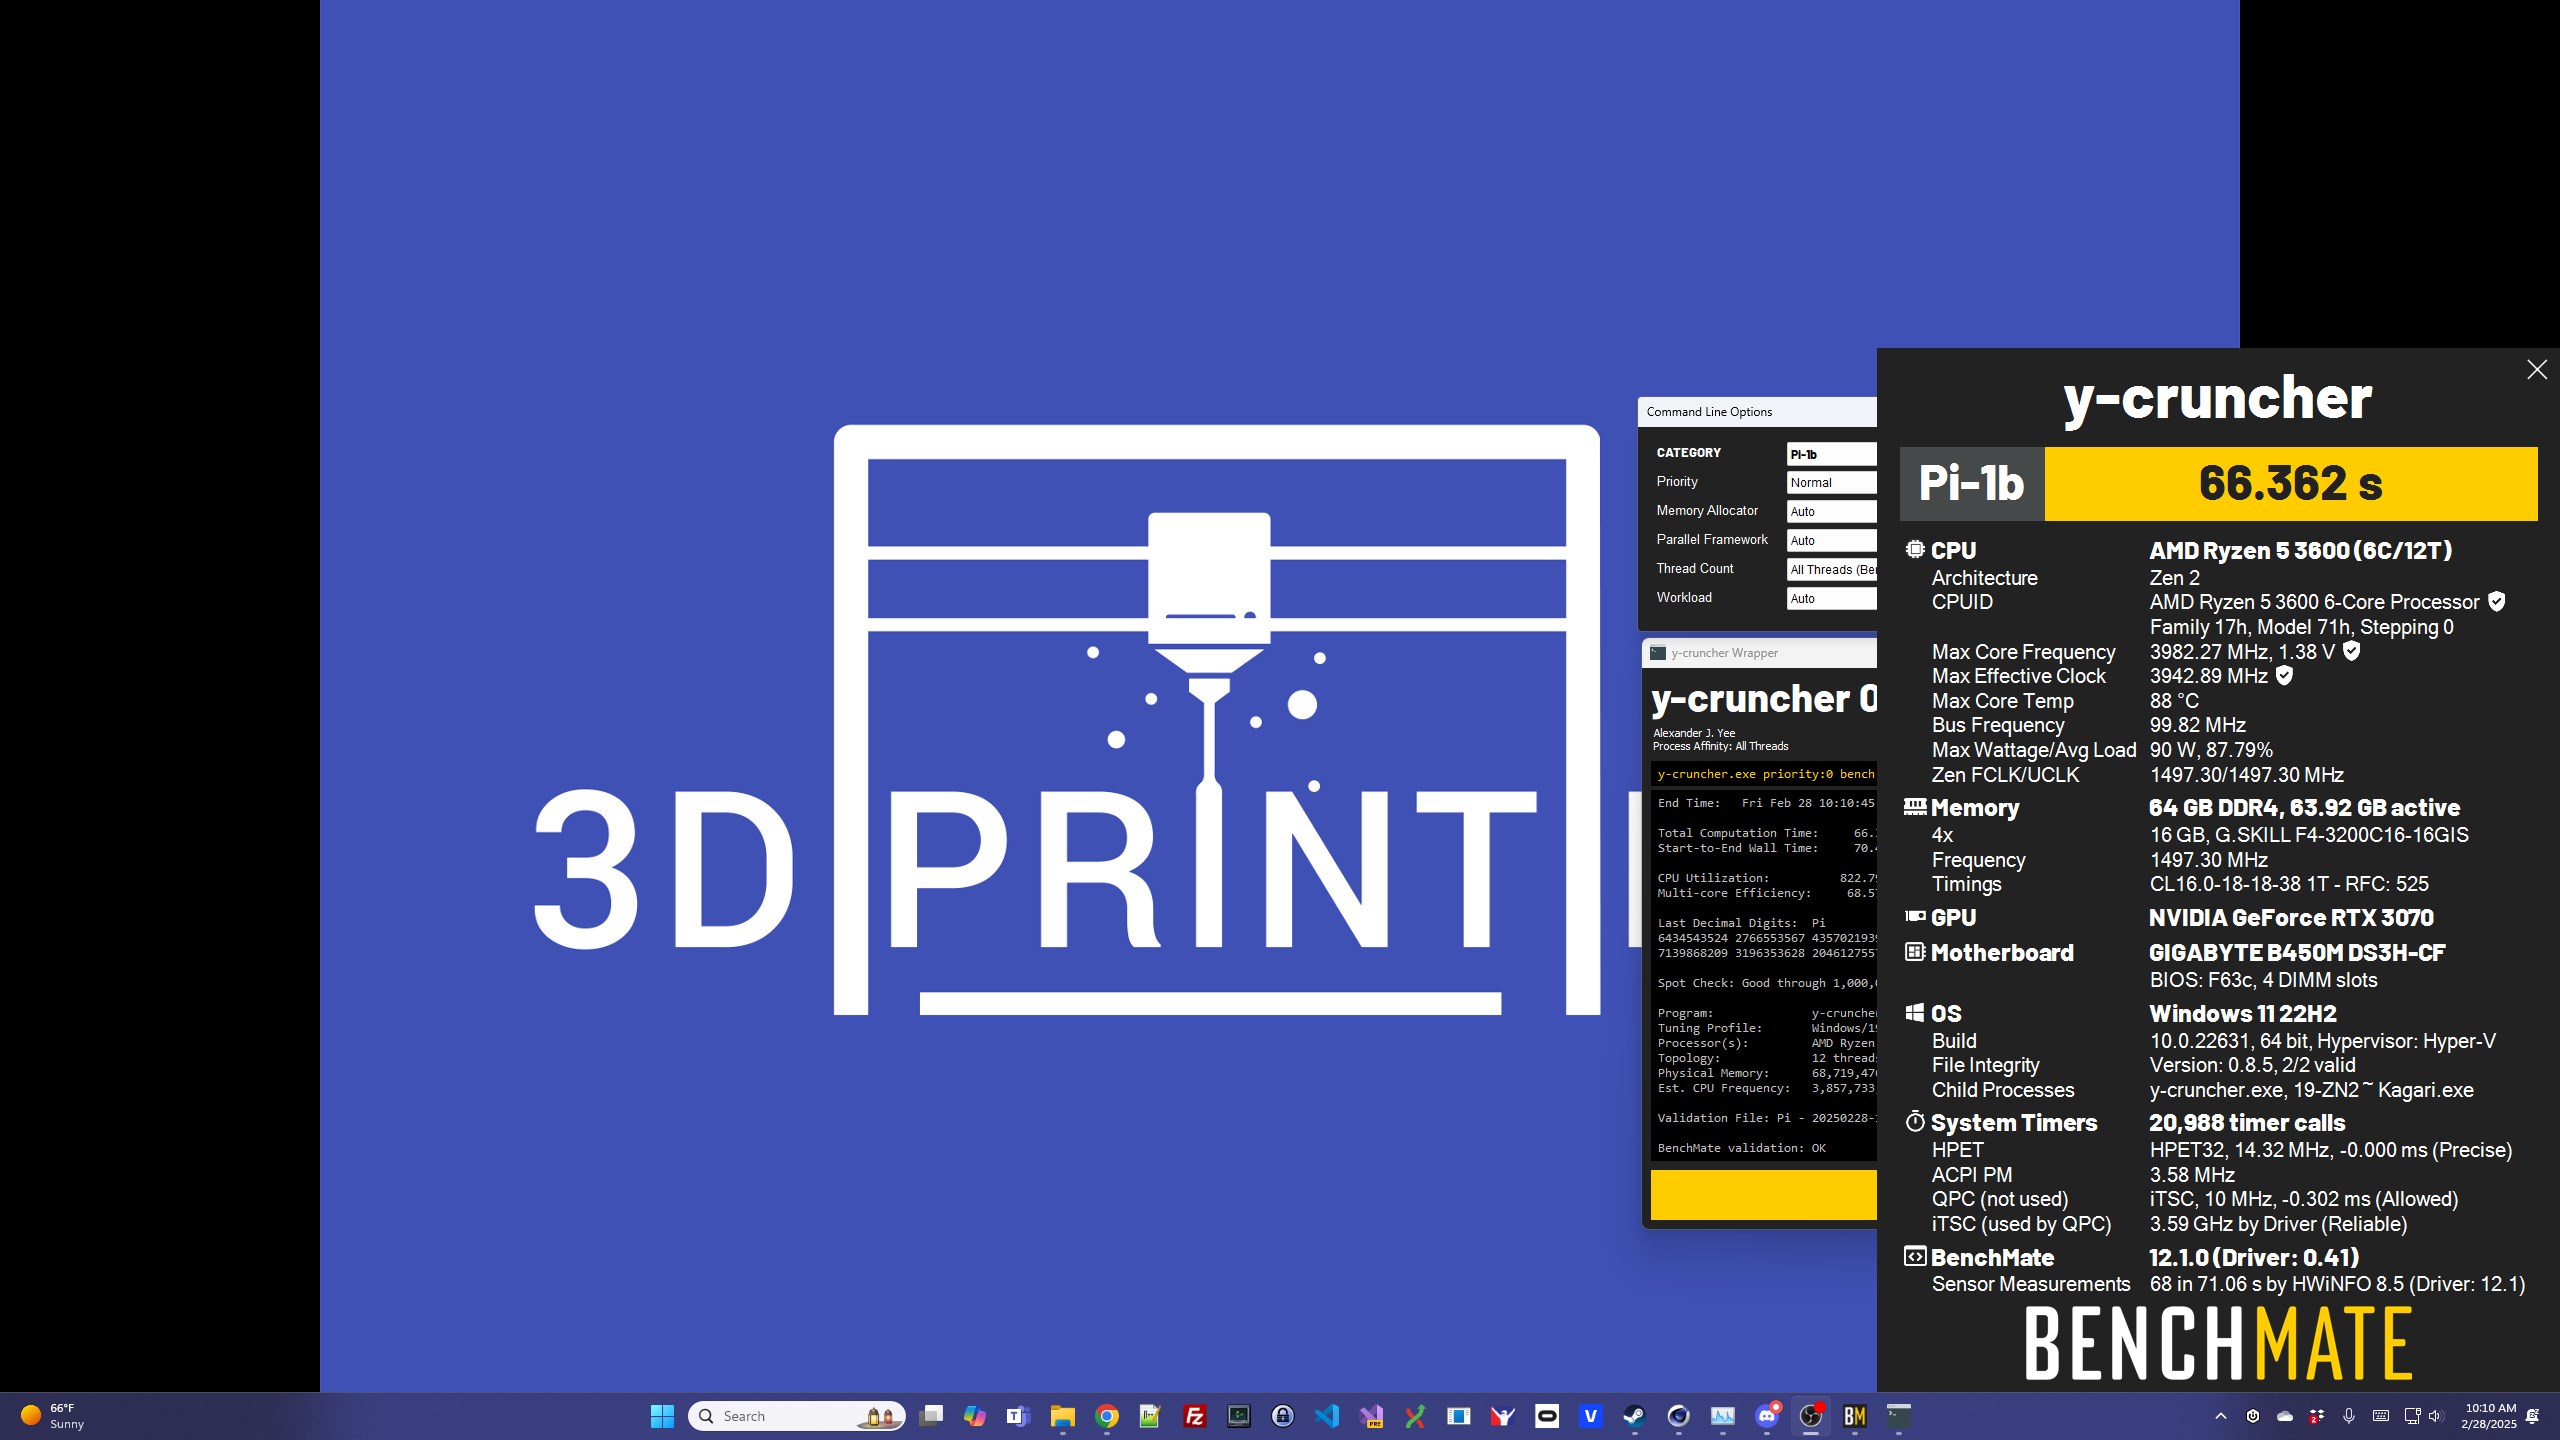Open the Notepad++ taskbar icon
The image size is (2560, 1440).
[1150, 1416]
